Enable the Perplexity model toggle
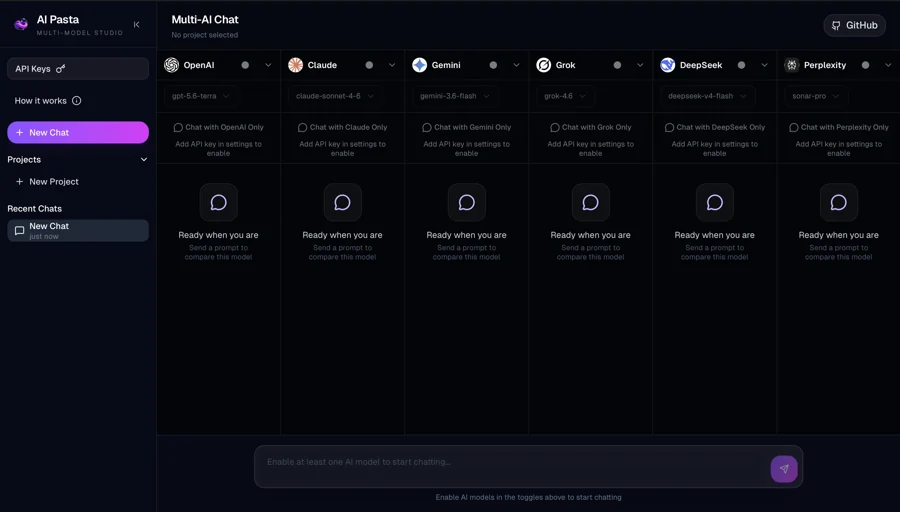 tap(865, 65)
